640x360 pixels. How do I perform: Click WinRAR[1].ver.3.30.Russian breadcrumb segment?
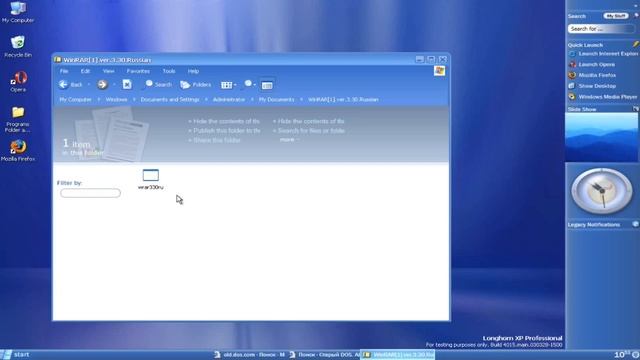coord(343,100)
